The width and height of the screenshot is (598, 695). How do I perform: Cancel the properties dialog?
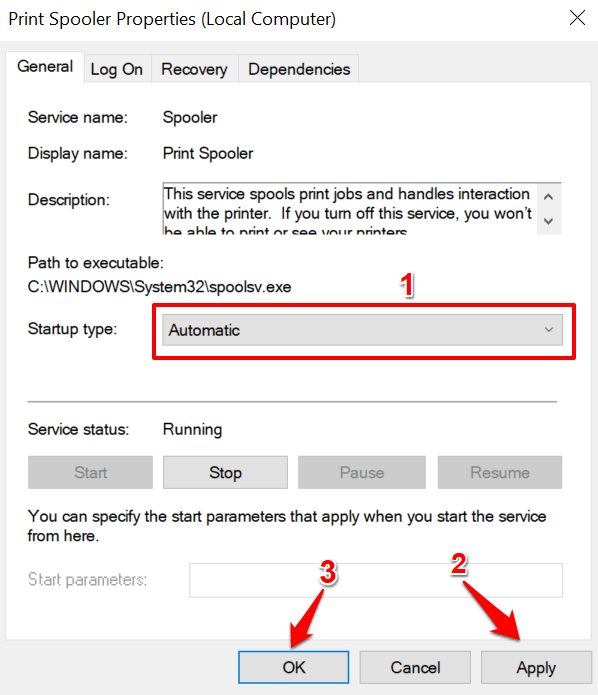(415, 668)
